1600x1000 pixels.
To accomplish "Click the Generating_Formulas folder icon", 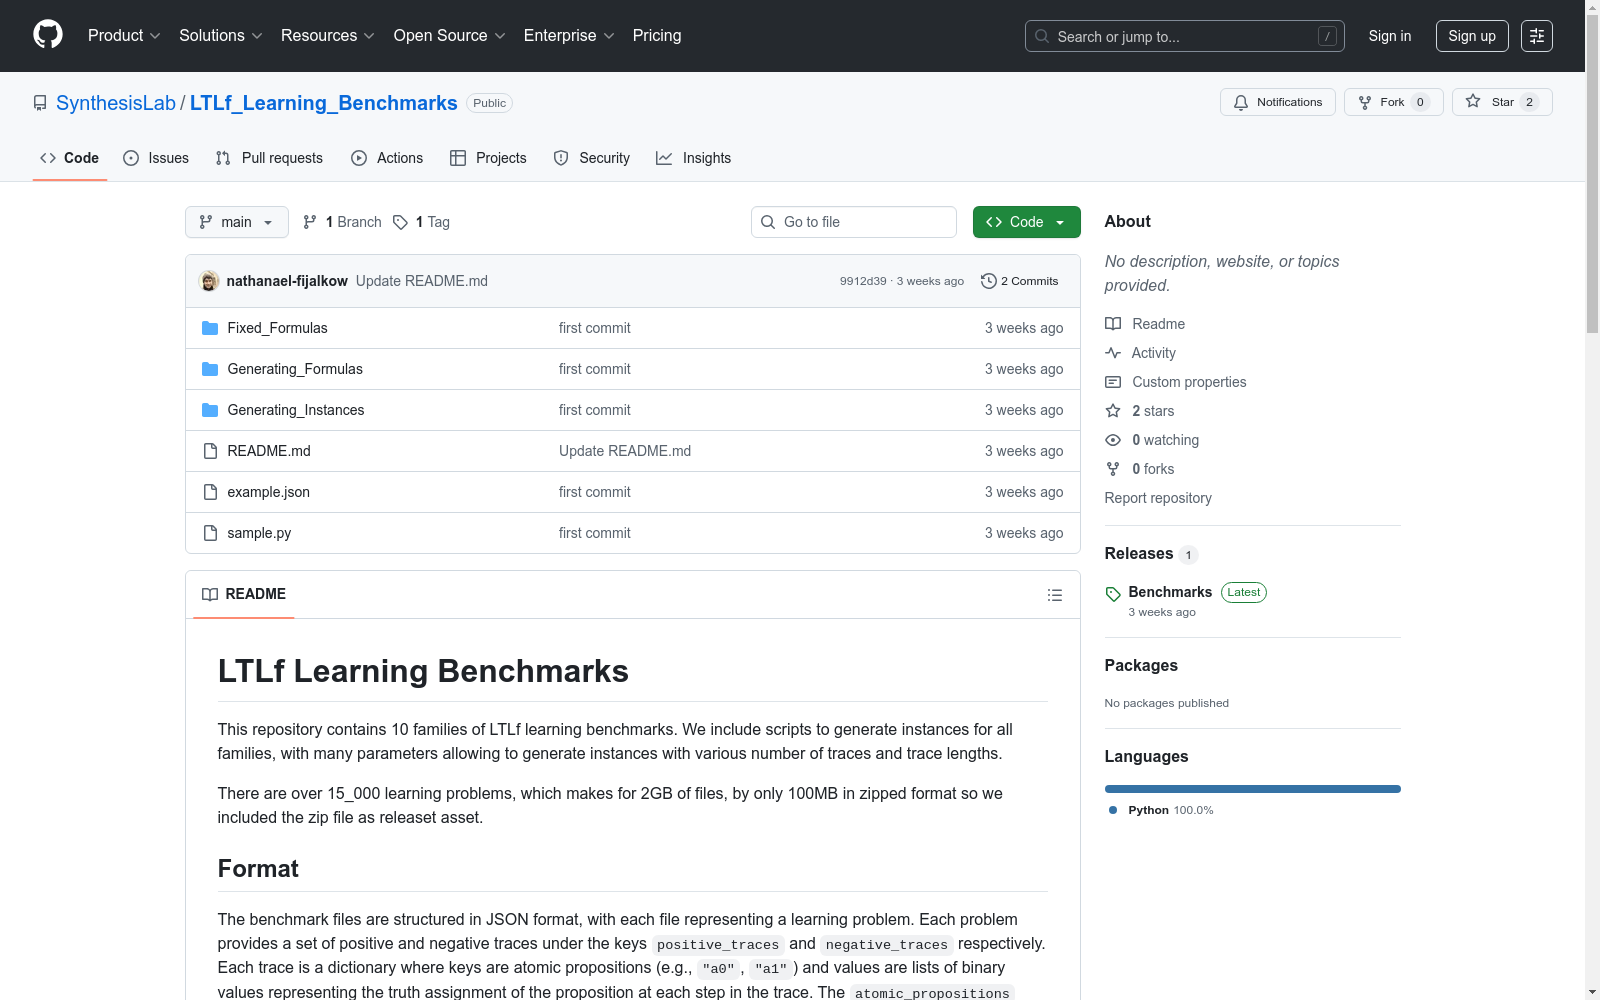I will coord(210,369).
